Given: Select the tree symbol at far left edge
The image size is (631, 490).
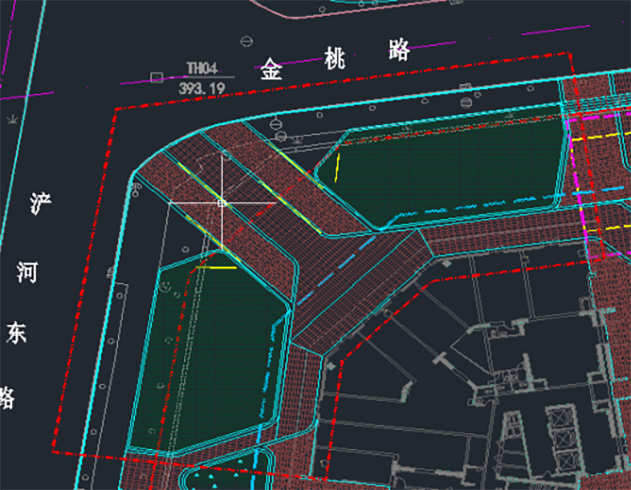Looking at the screenshot, I should pyautogui.click(x=10, y=119).
